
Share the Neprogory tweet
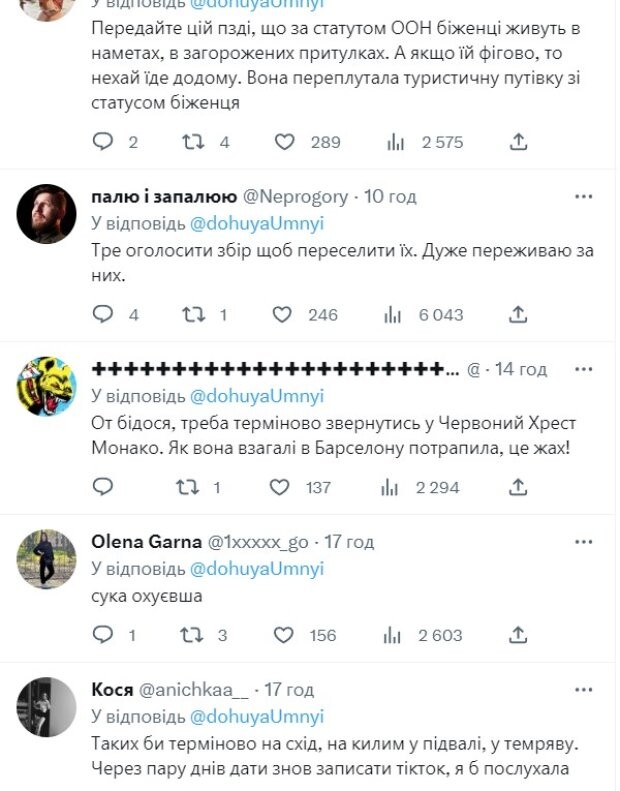(x=518, y=315)
